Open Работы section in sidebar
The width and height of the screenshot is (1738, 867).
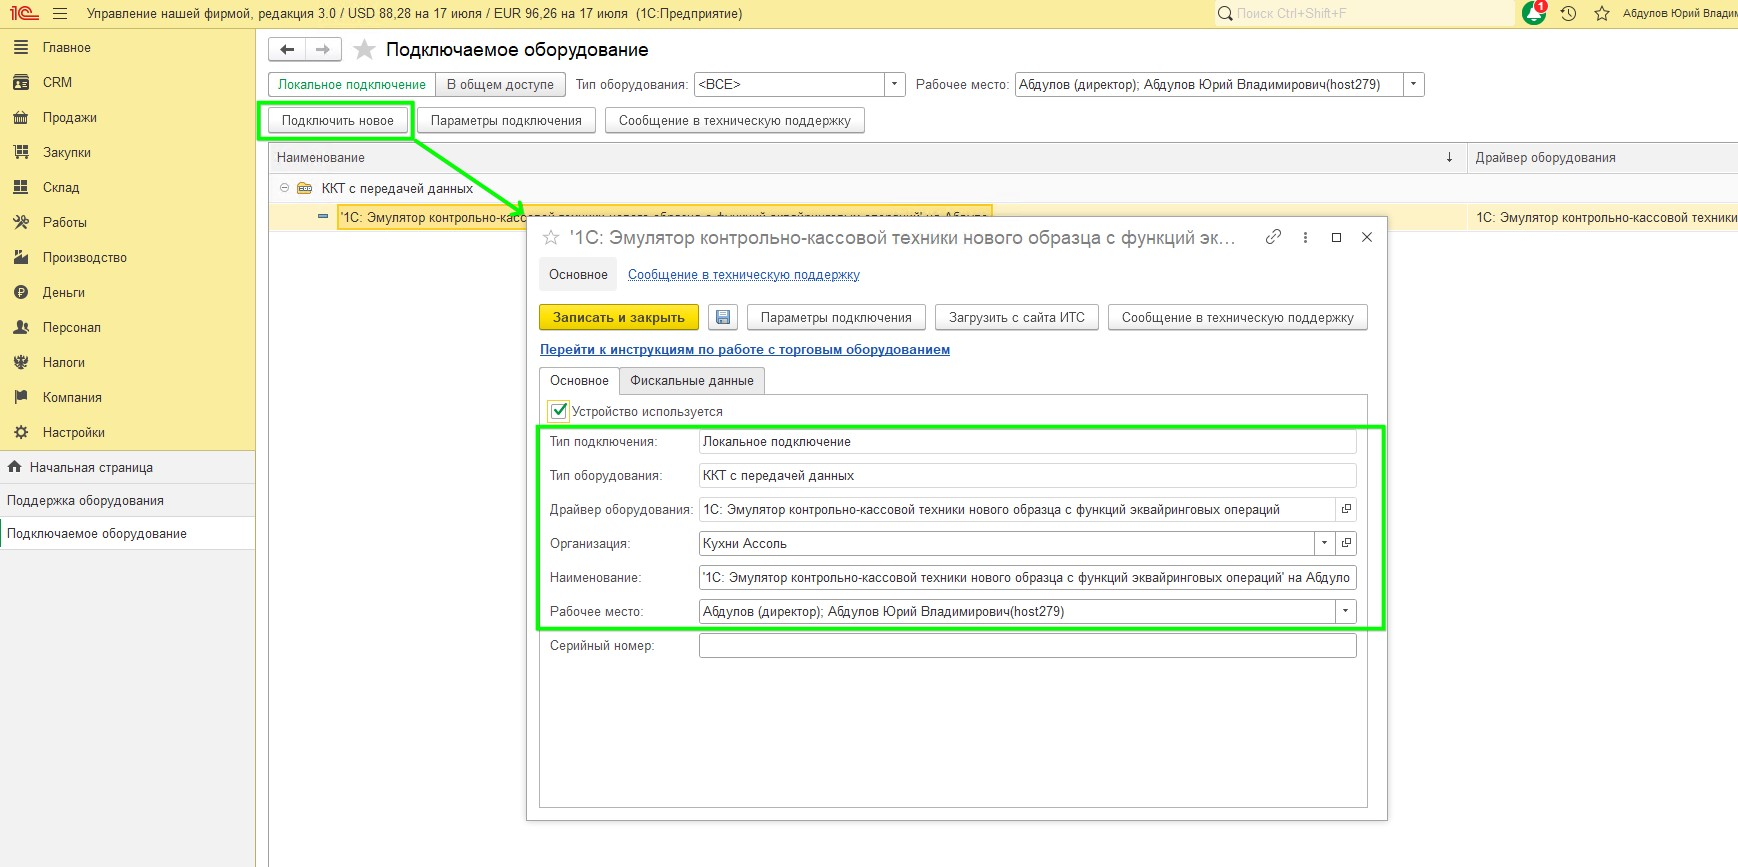64,222
